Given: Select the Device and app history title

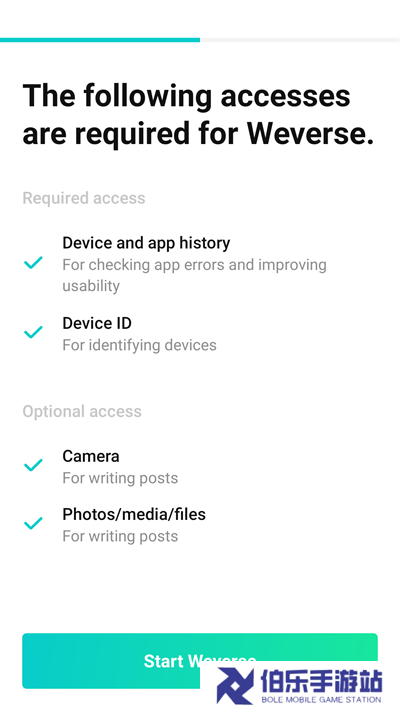Looking at the screenshot, I should (146, 243).
